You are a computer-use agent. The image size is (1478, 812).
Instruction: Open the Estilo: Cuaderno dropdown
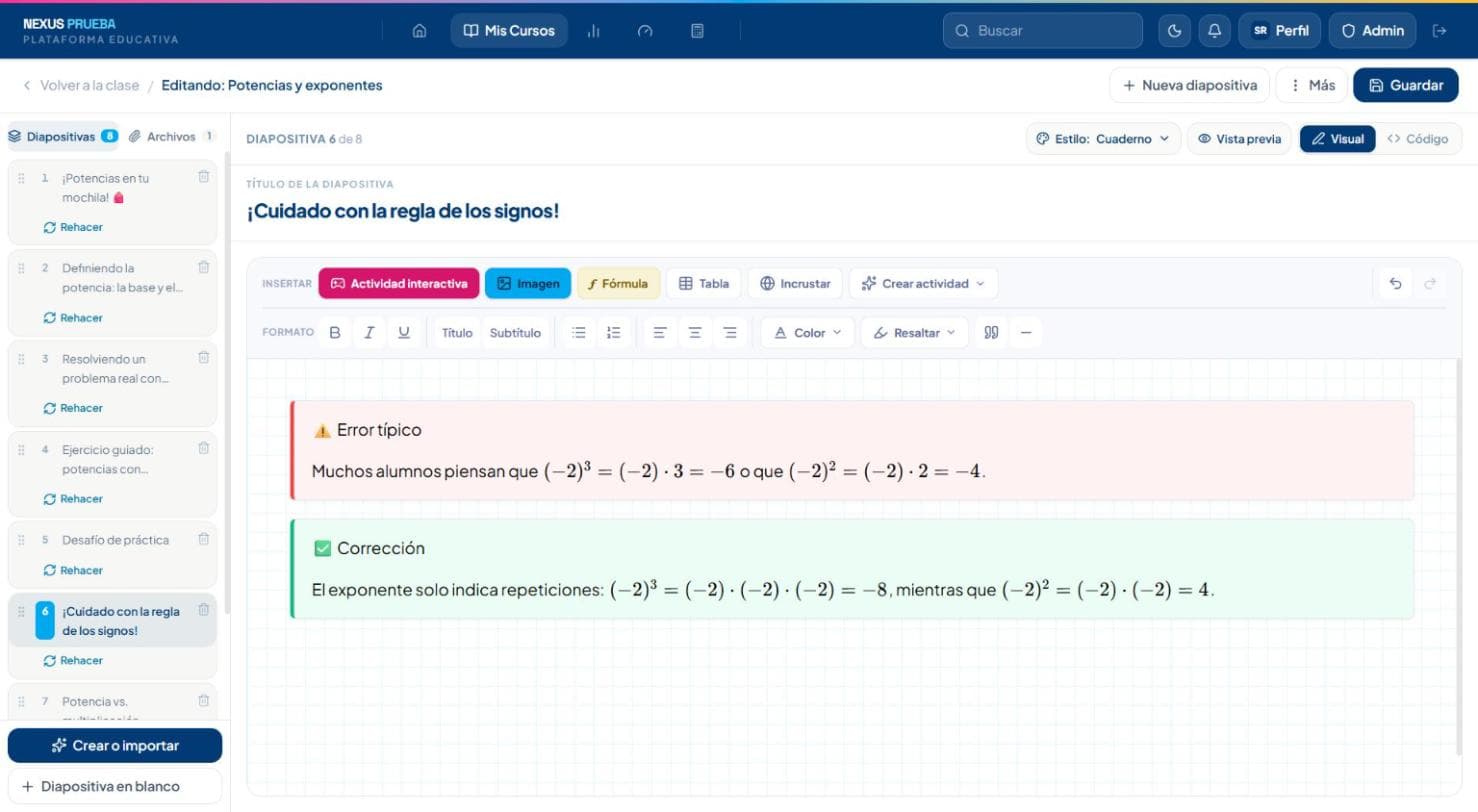click(1103, 139)
